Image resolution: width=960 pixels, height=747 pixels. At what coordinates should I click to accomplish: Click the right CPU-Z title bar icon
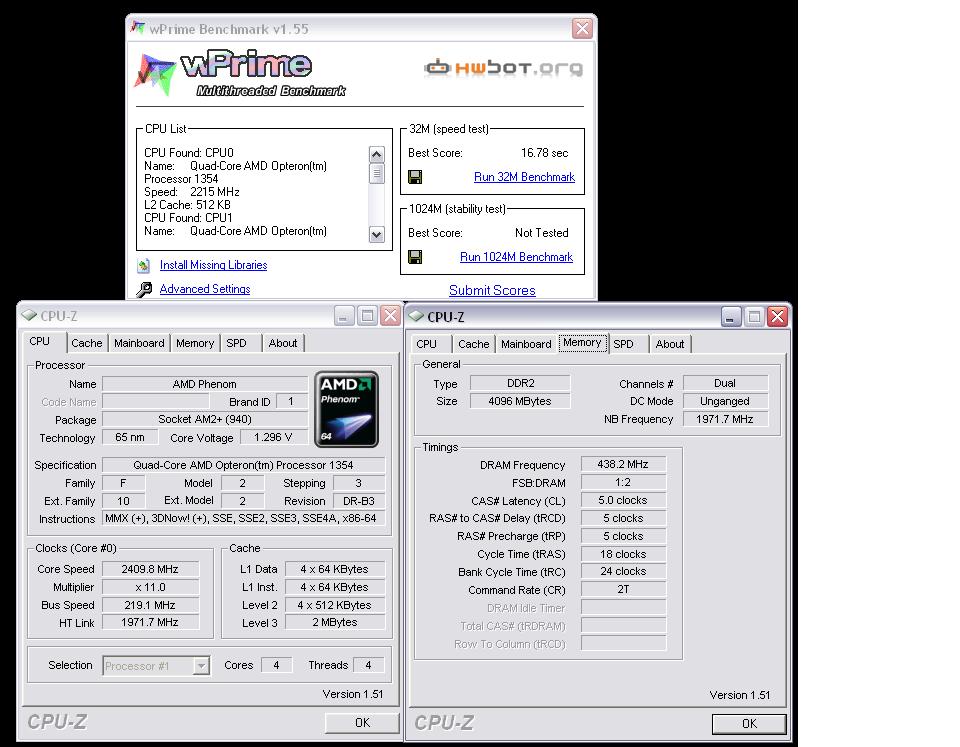pos(416,316)
